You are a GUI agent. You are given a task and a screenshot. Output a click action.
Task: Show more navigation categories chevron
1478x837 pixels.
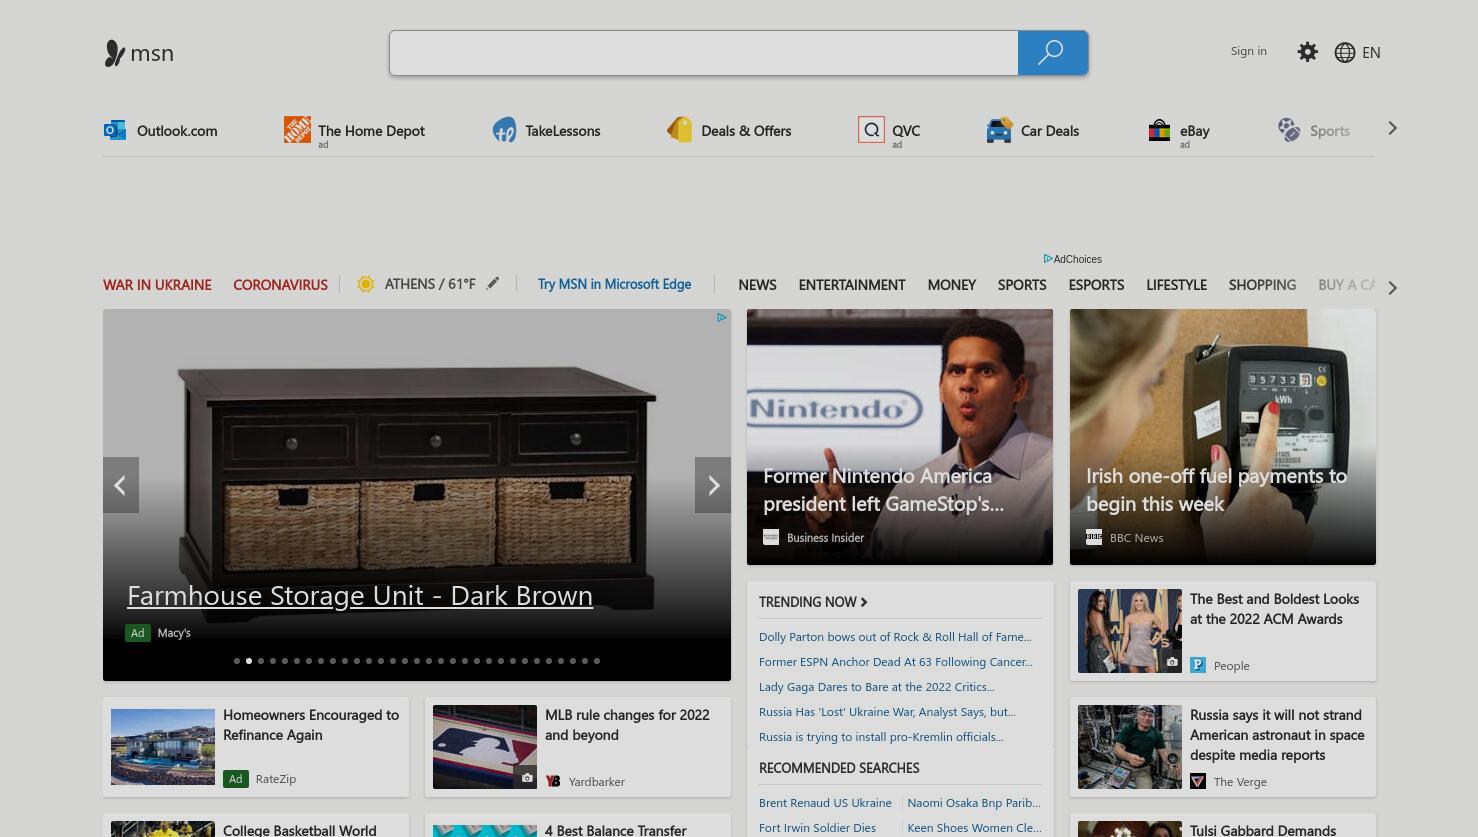pos(1392,287)
